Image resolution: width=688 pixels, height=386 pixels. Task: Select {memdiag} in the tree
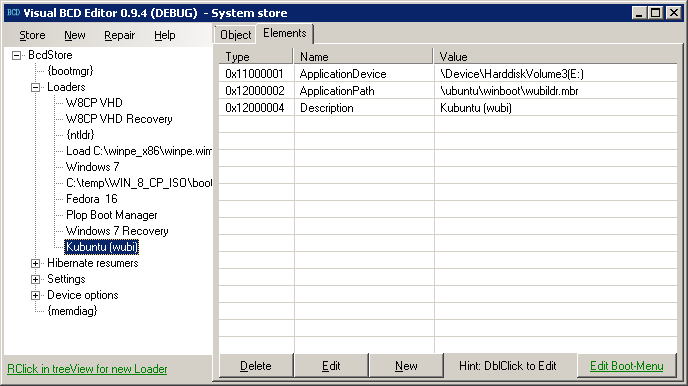click(x=72, y=311)
